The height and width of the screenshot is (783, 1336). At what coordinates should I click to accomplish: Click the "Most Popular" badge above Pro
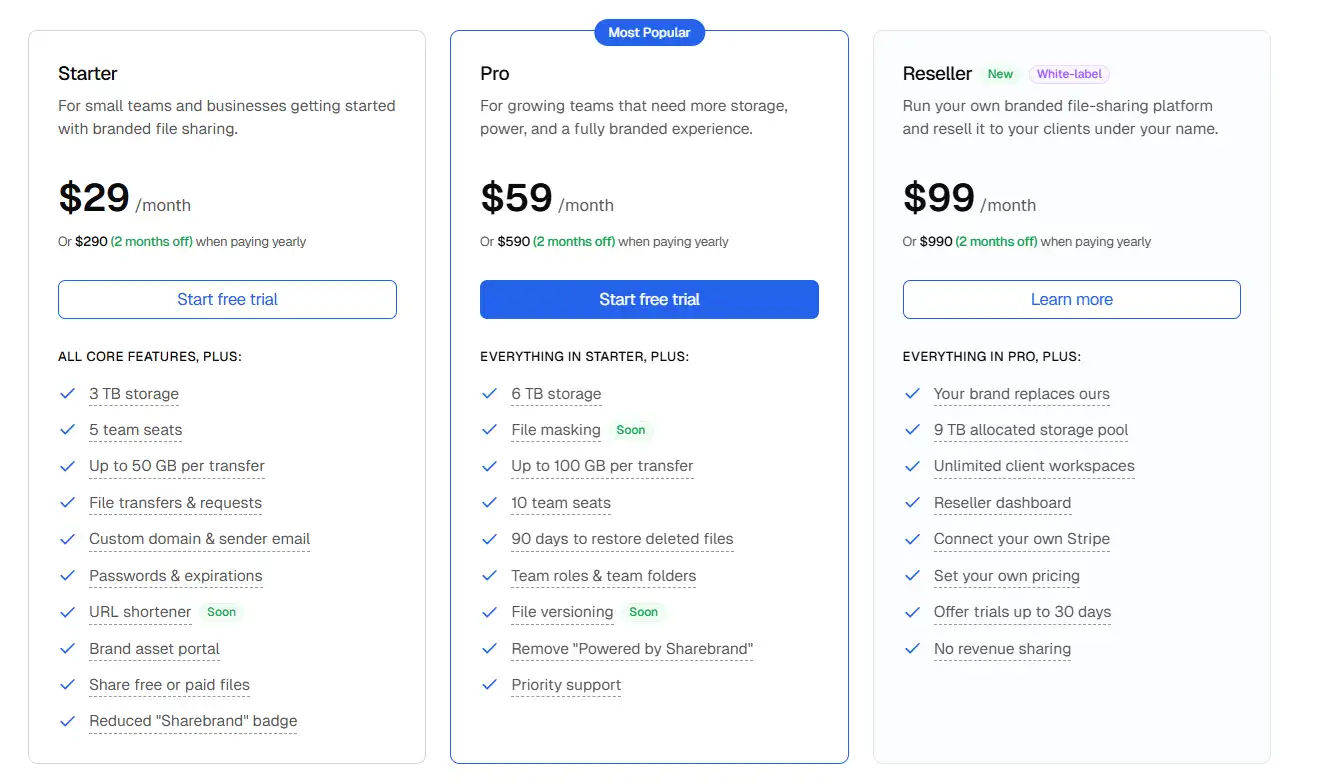(649, 32)
